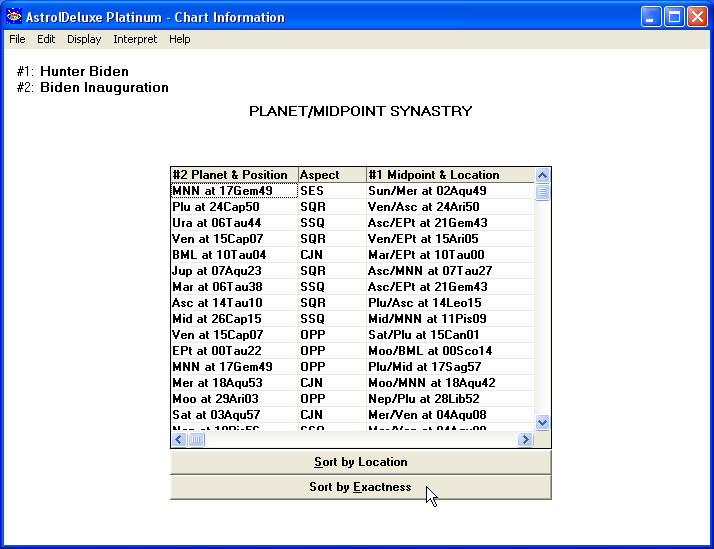Select the 'Plu at 24Cap50' cell
This screenshot has height=549, width=714.
click(235, 207)
